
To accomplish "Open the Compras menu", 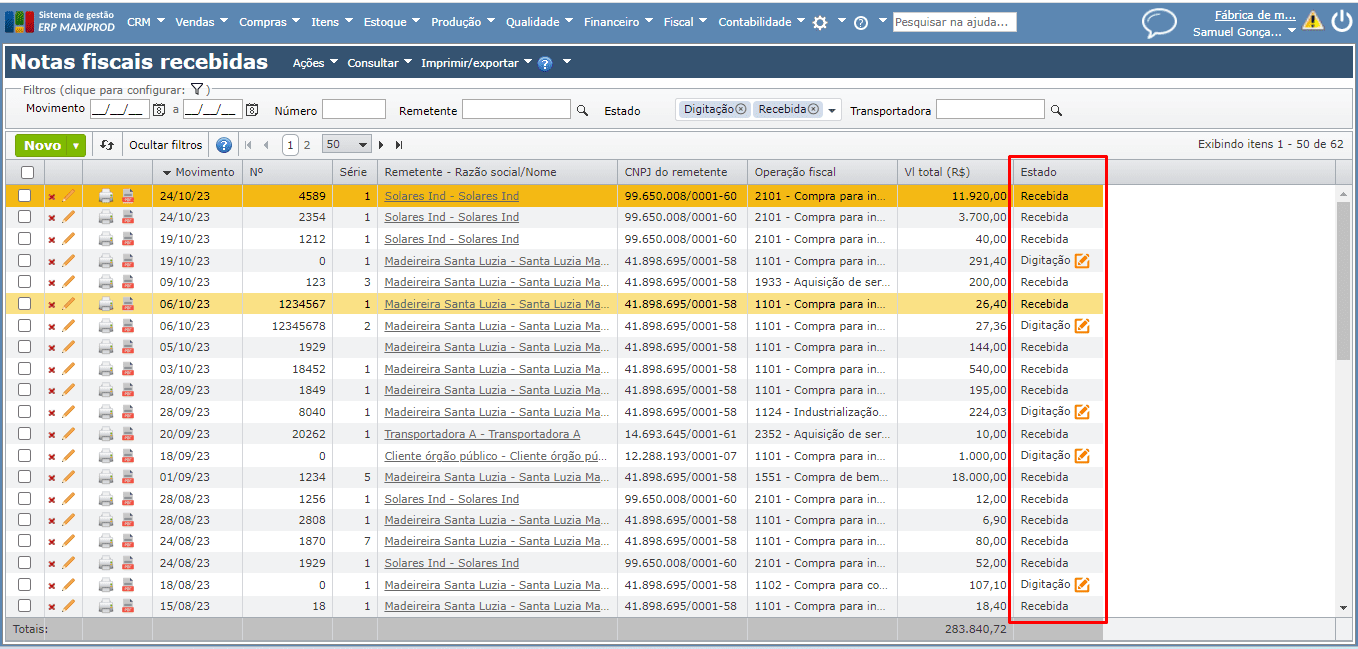I will pyautogui.click(x=270, y=22).
